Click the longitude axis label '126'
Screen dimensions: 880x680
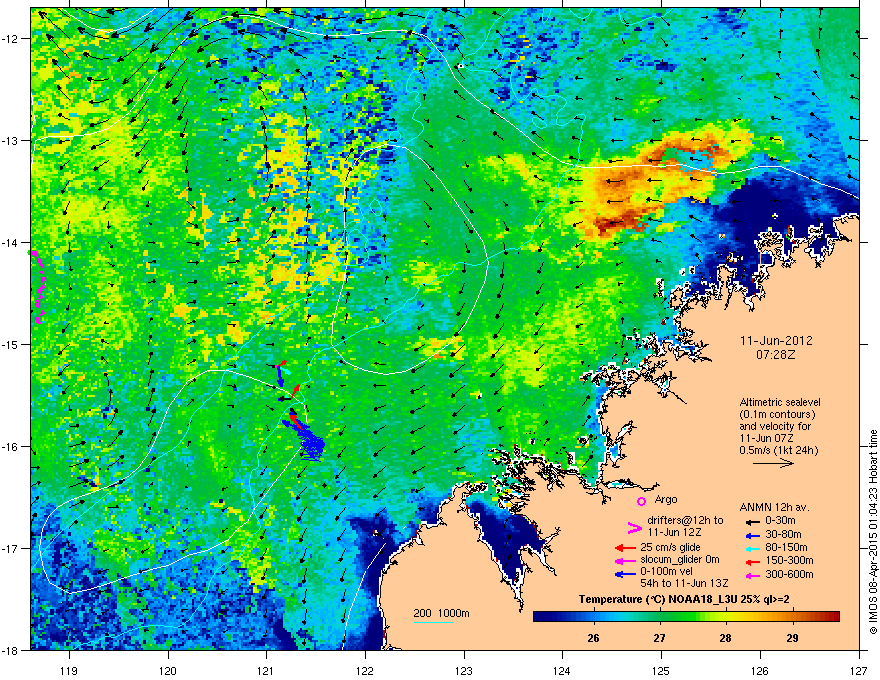coord(760,670)
